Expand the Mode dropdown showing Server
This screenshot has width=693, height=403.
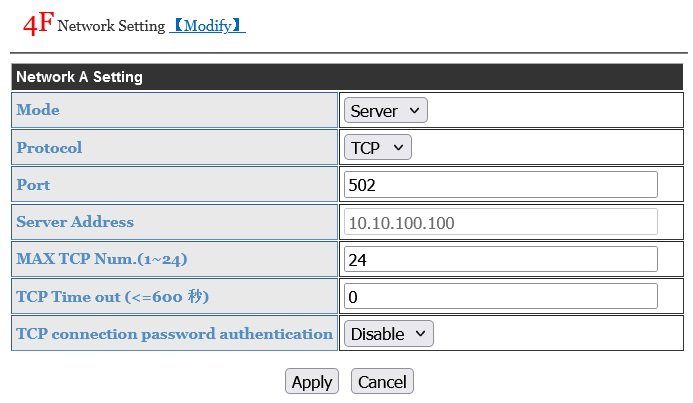click(385, 111)
